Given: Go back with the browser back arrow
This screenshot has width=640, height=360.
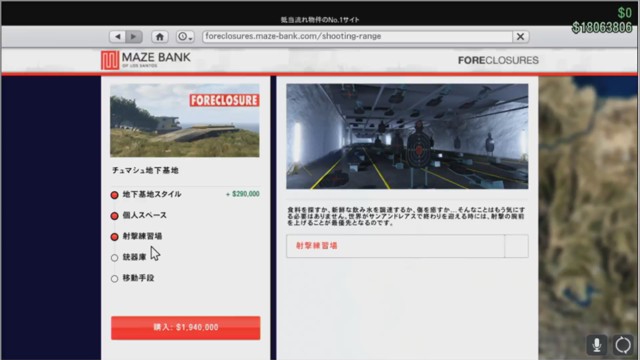Looking at the screenshot, I should point(118,37).
